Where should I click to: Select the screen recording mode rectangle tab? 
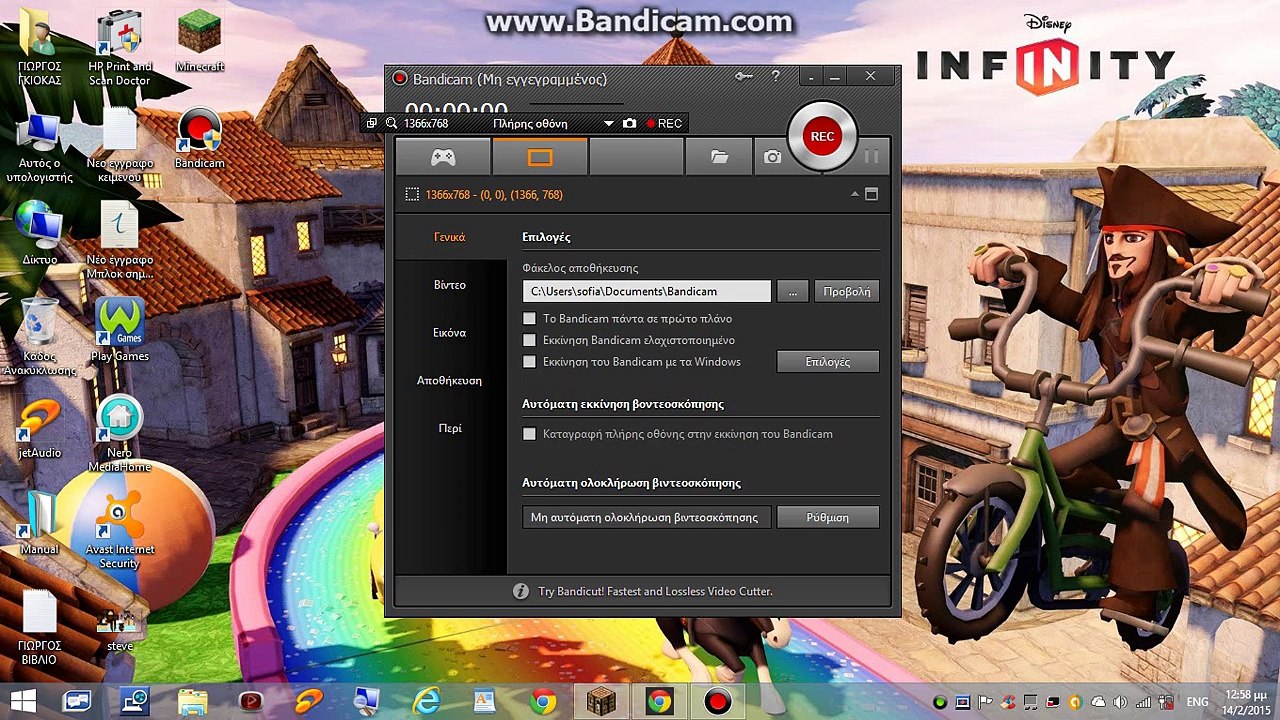[540, 157]
